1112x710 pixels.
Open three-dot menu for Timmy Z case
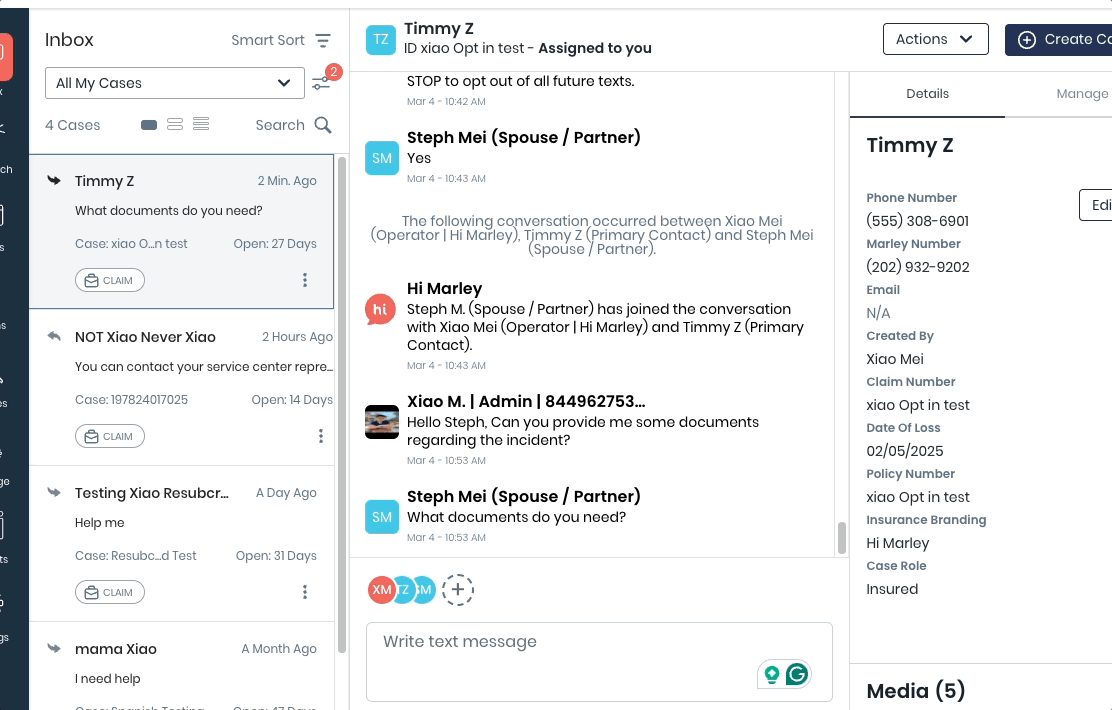tap(305, 280)
